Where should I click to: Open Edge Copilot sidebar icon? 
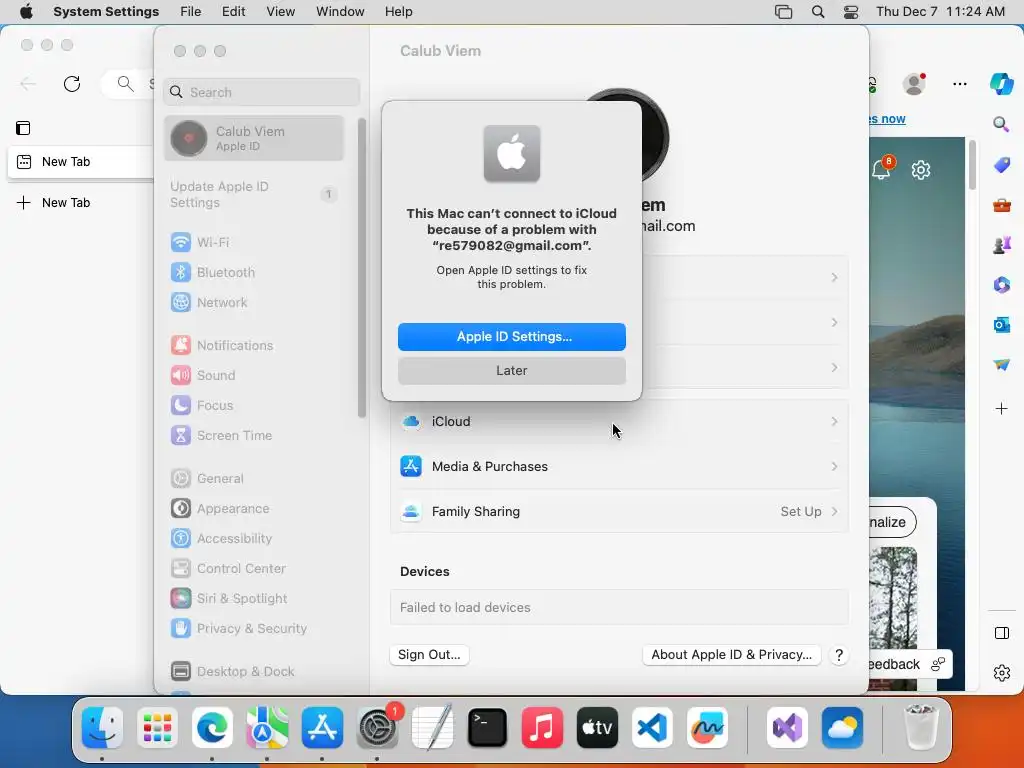click(1001, 84)
